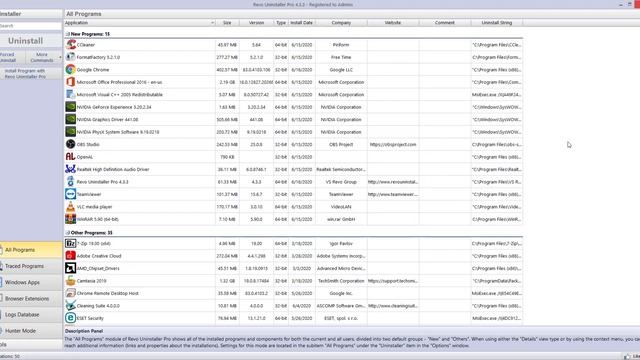Click the 402.57 MB size cell
This screenshot has width=640, height=360.
[227, 70]
